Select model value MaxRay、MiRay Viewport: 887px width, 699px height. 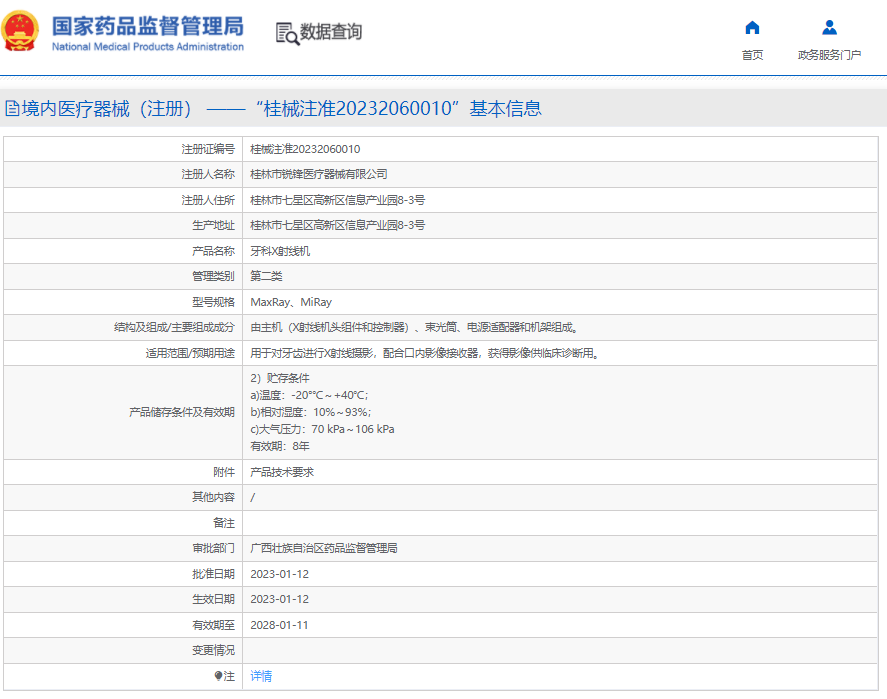pos(291,302)
